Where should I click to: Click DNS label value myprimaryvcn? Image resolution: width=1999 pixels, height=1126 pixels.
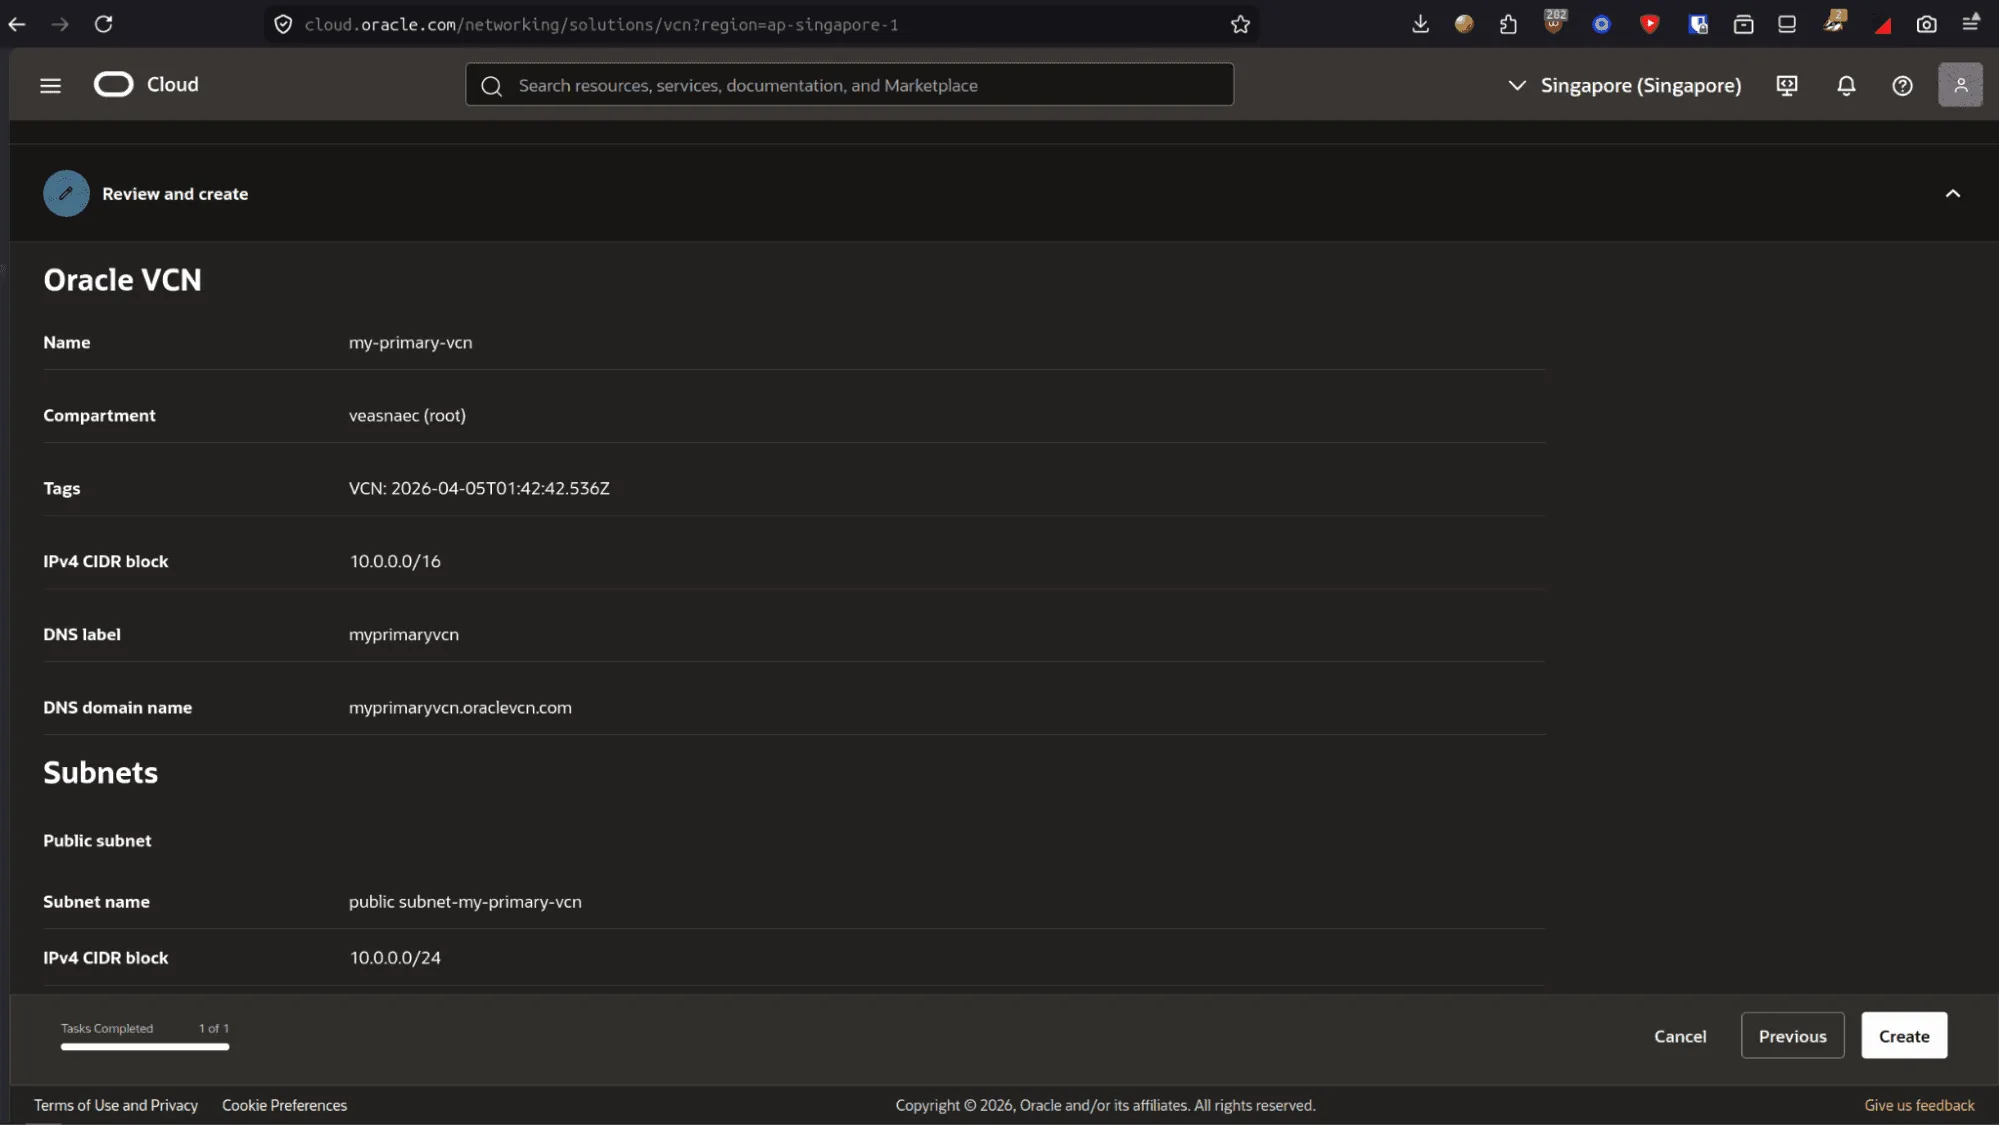point(403,634)
